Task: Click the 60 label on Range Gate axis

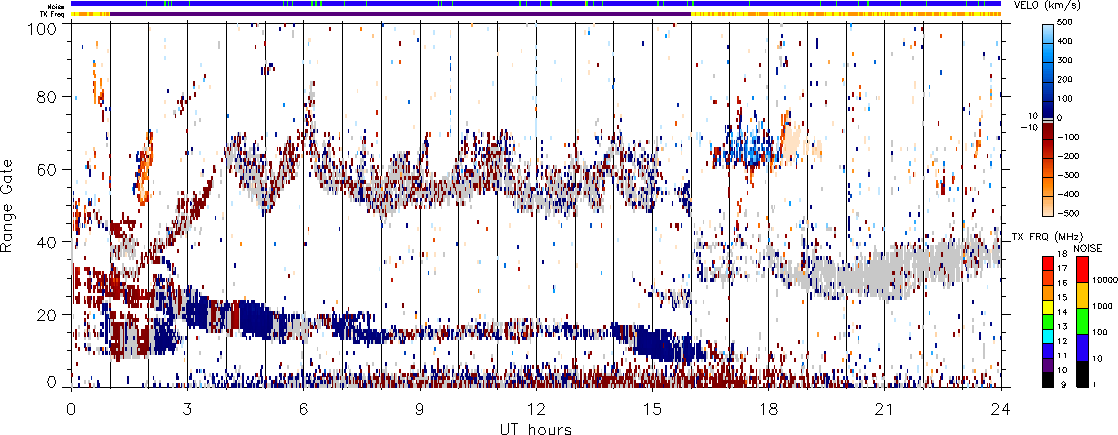Action: pyautogui.click(x=46, y=170)
